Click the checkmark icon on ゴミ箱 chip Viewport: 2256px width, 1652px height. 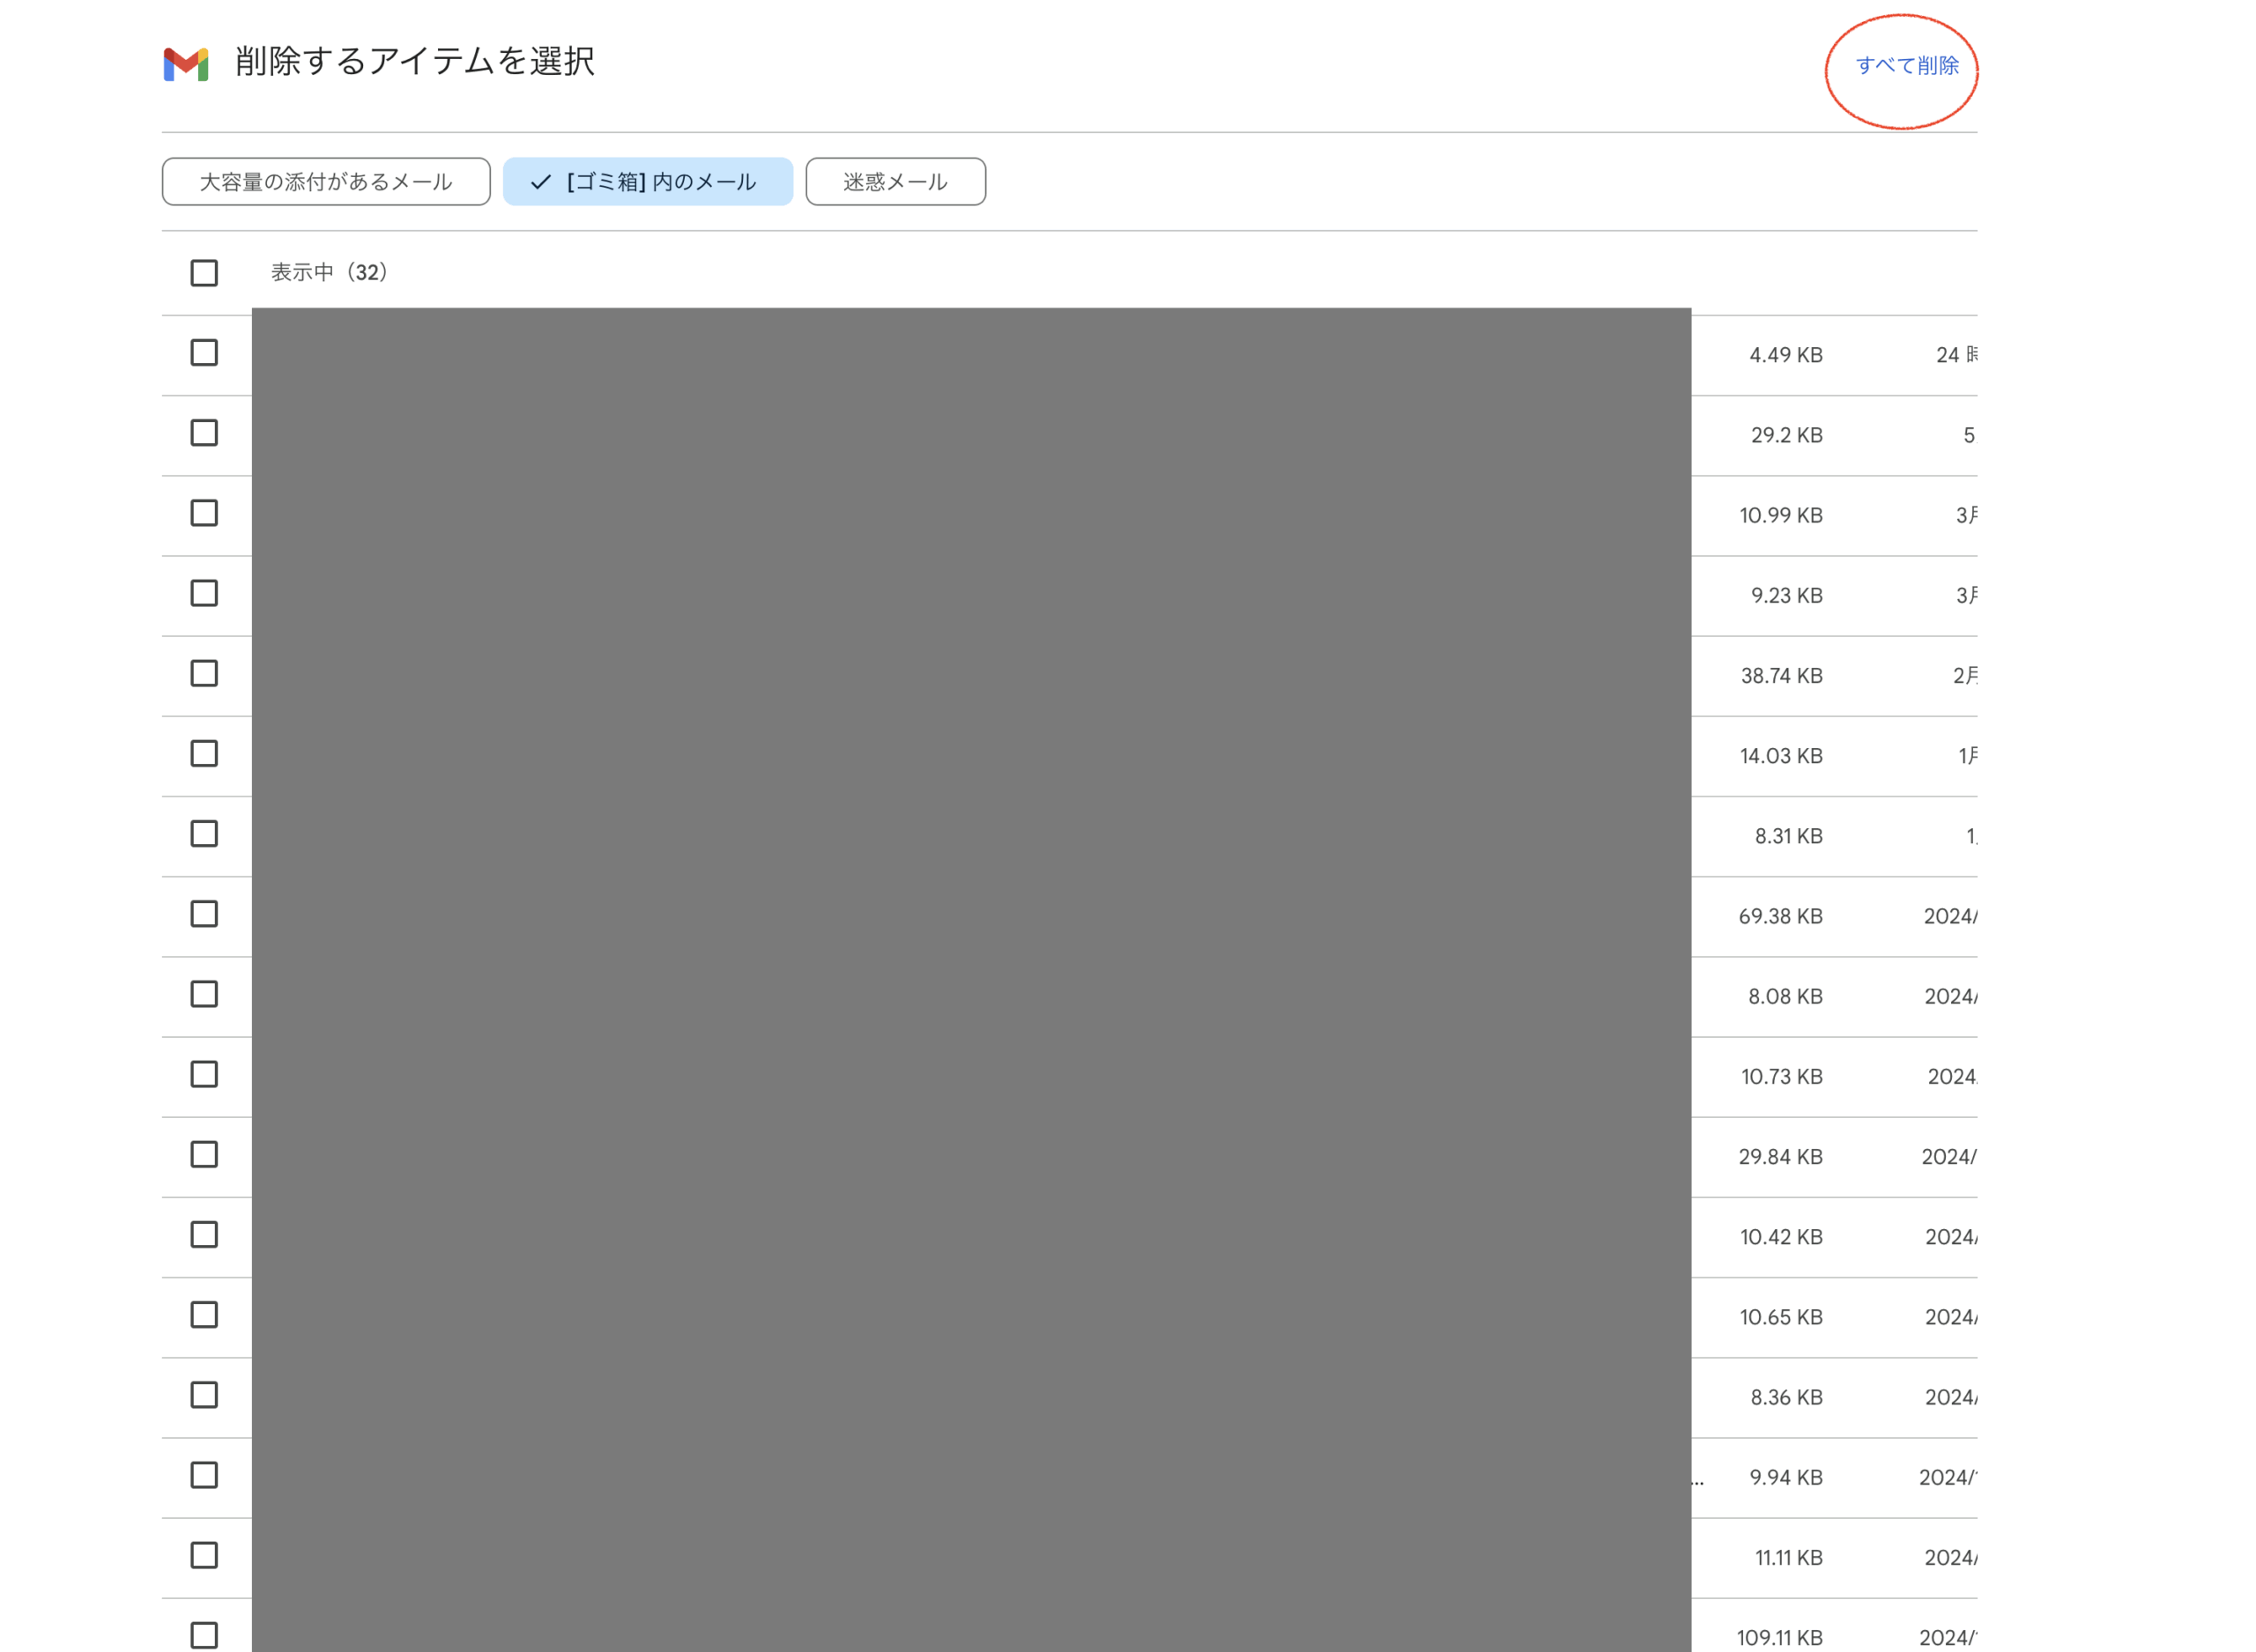[x=541, y=182]
